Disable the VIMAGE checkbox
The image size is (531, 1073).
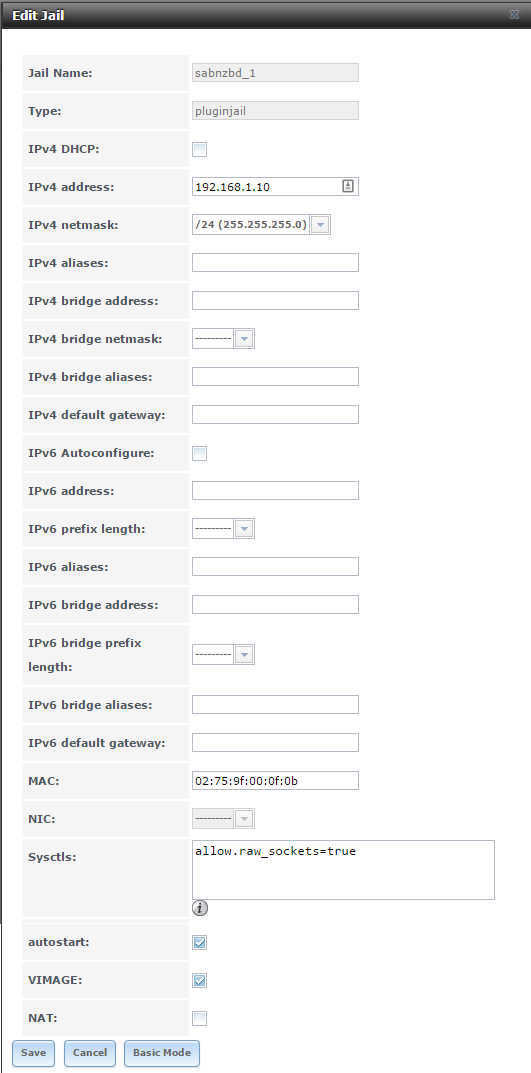(199, 981)
